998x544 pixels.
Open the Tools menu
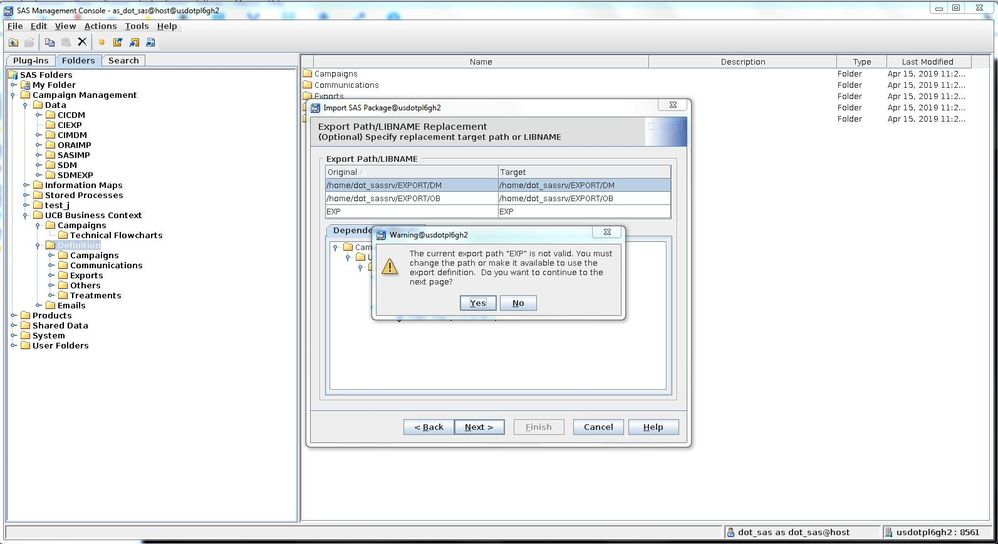click(137, 26)
